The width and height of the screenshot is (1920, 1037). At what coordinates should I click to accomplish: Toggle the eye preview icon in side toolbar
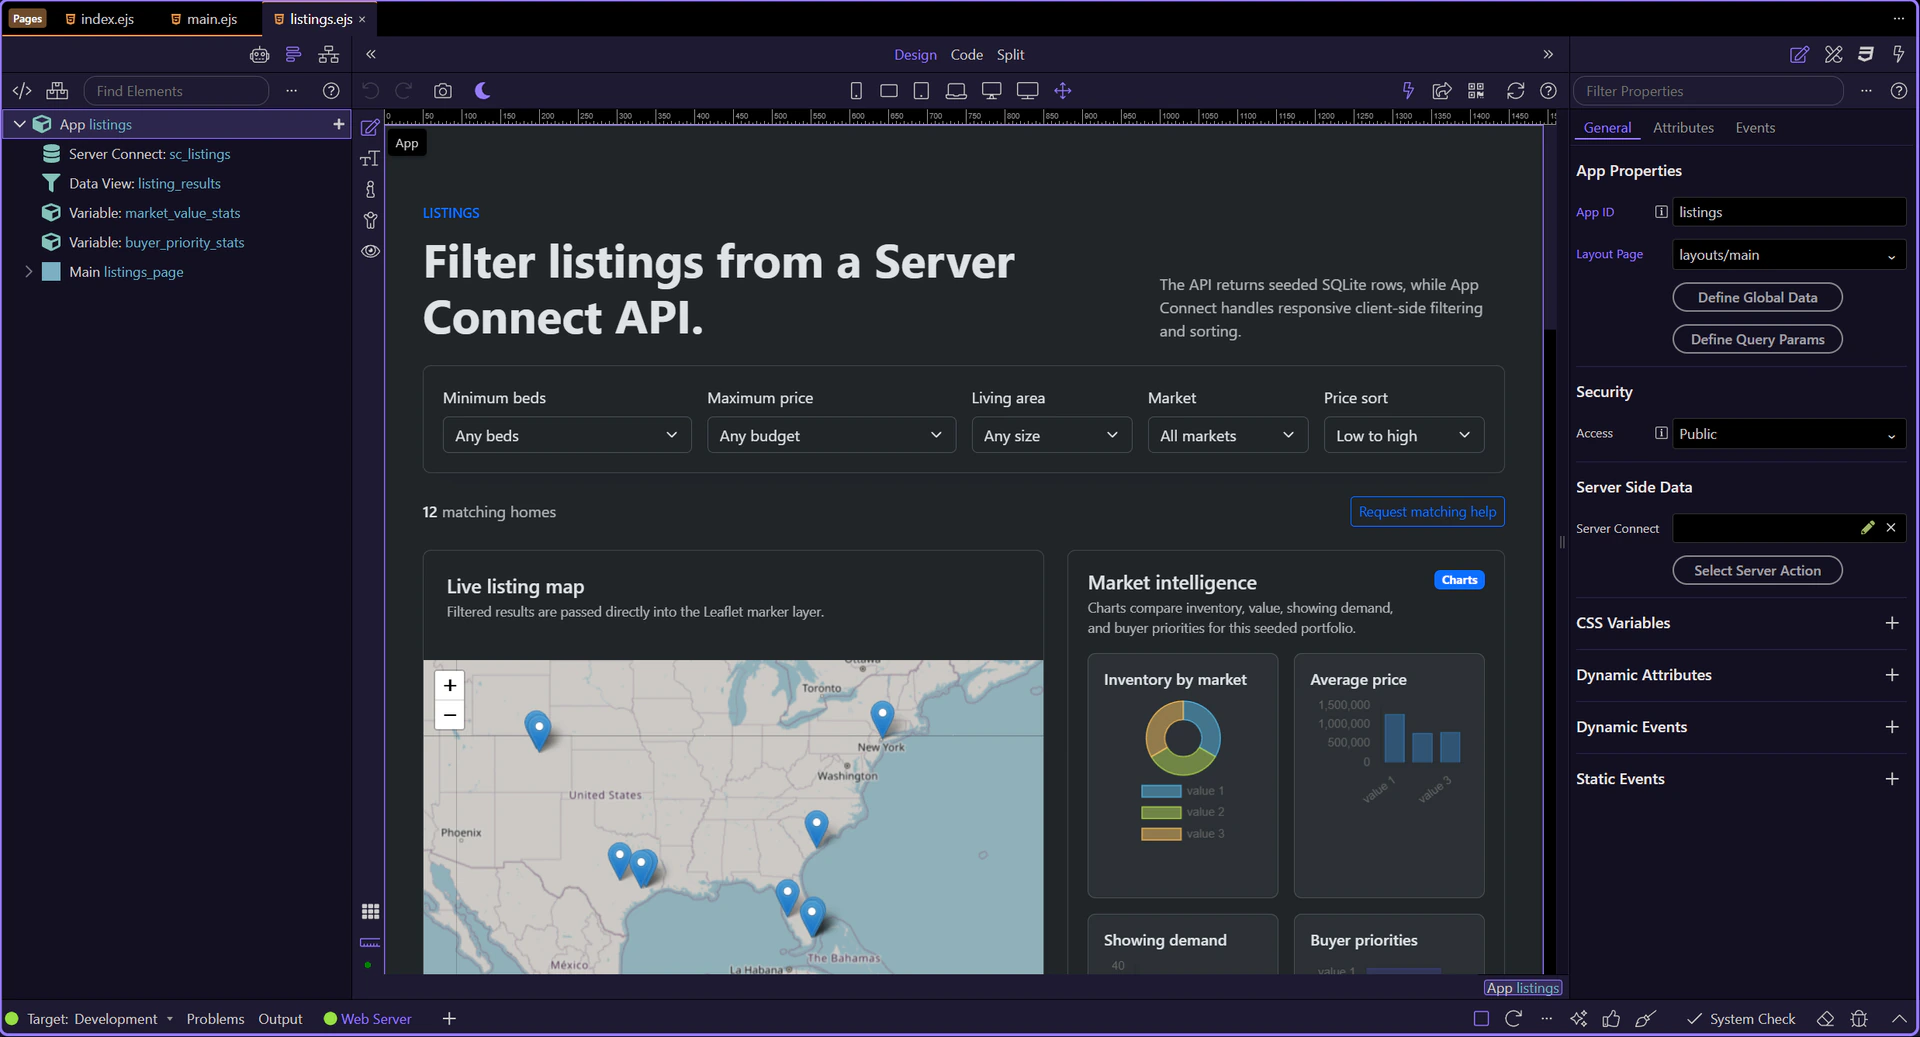[x=370, y=251]
